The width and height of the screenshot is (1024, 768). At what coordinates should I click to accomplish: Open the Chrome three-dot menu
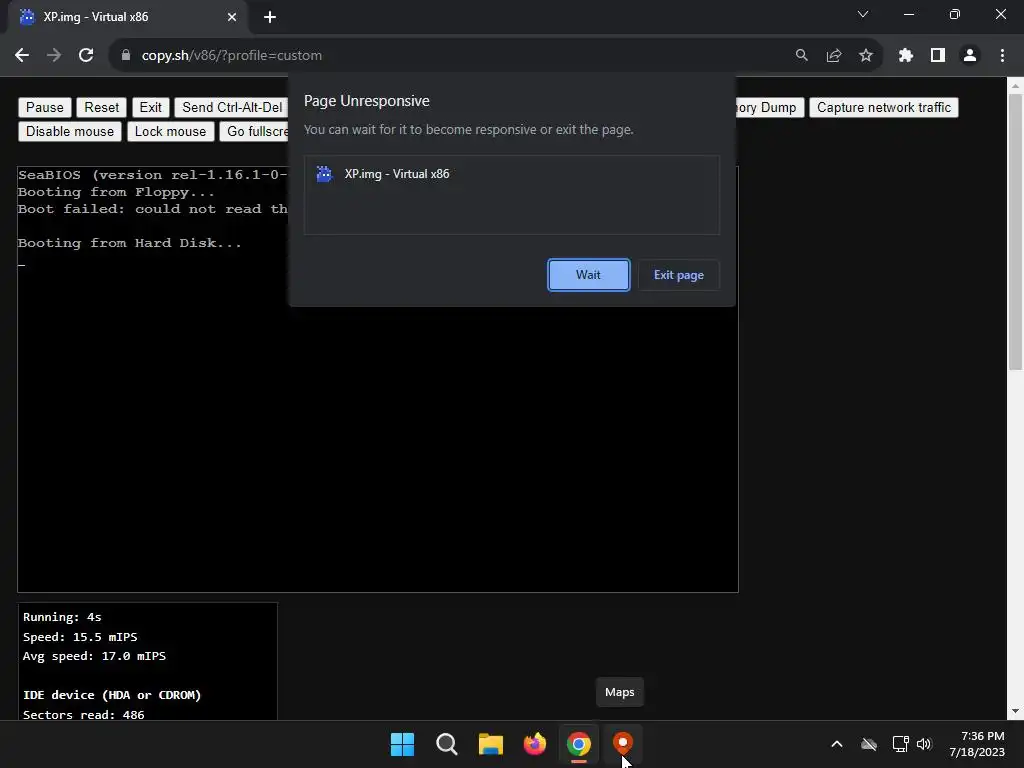[x=1002, y=56]
